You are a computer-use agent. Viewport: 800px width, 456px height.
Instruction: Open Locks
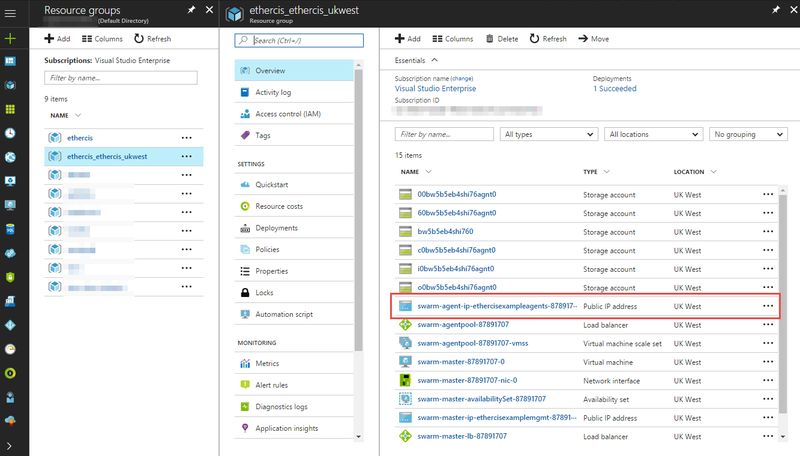(x=294, y=293)
